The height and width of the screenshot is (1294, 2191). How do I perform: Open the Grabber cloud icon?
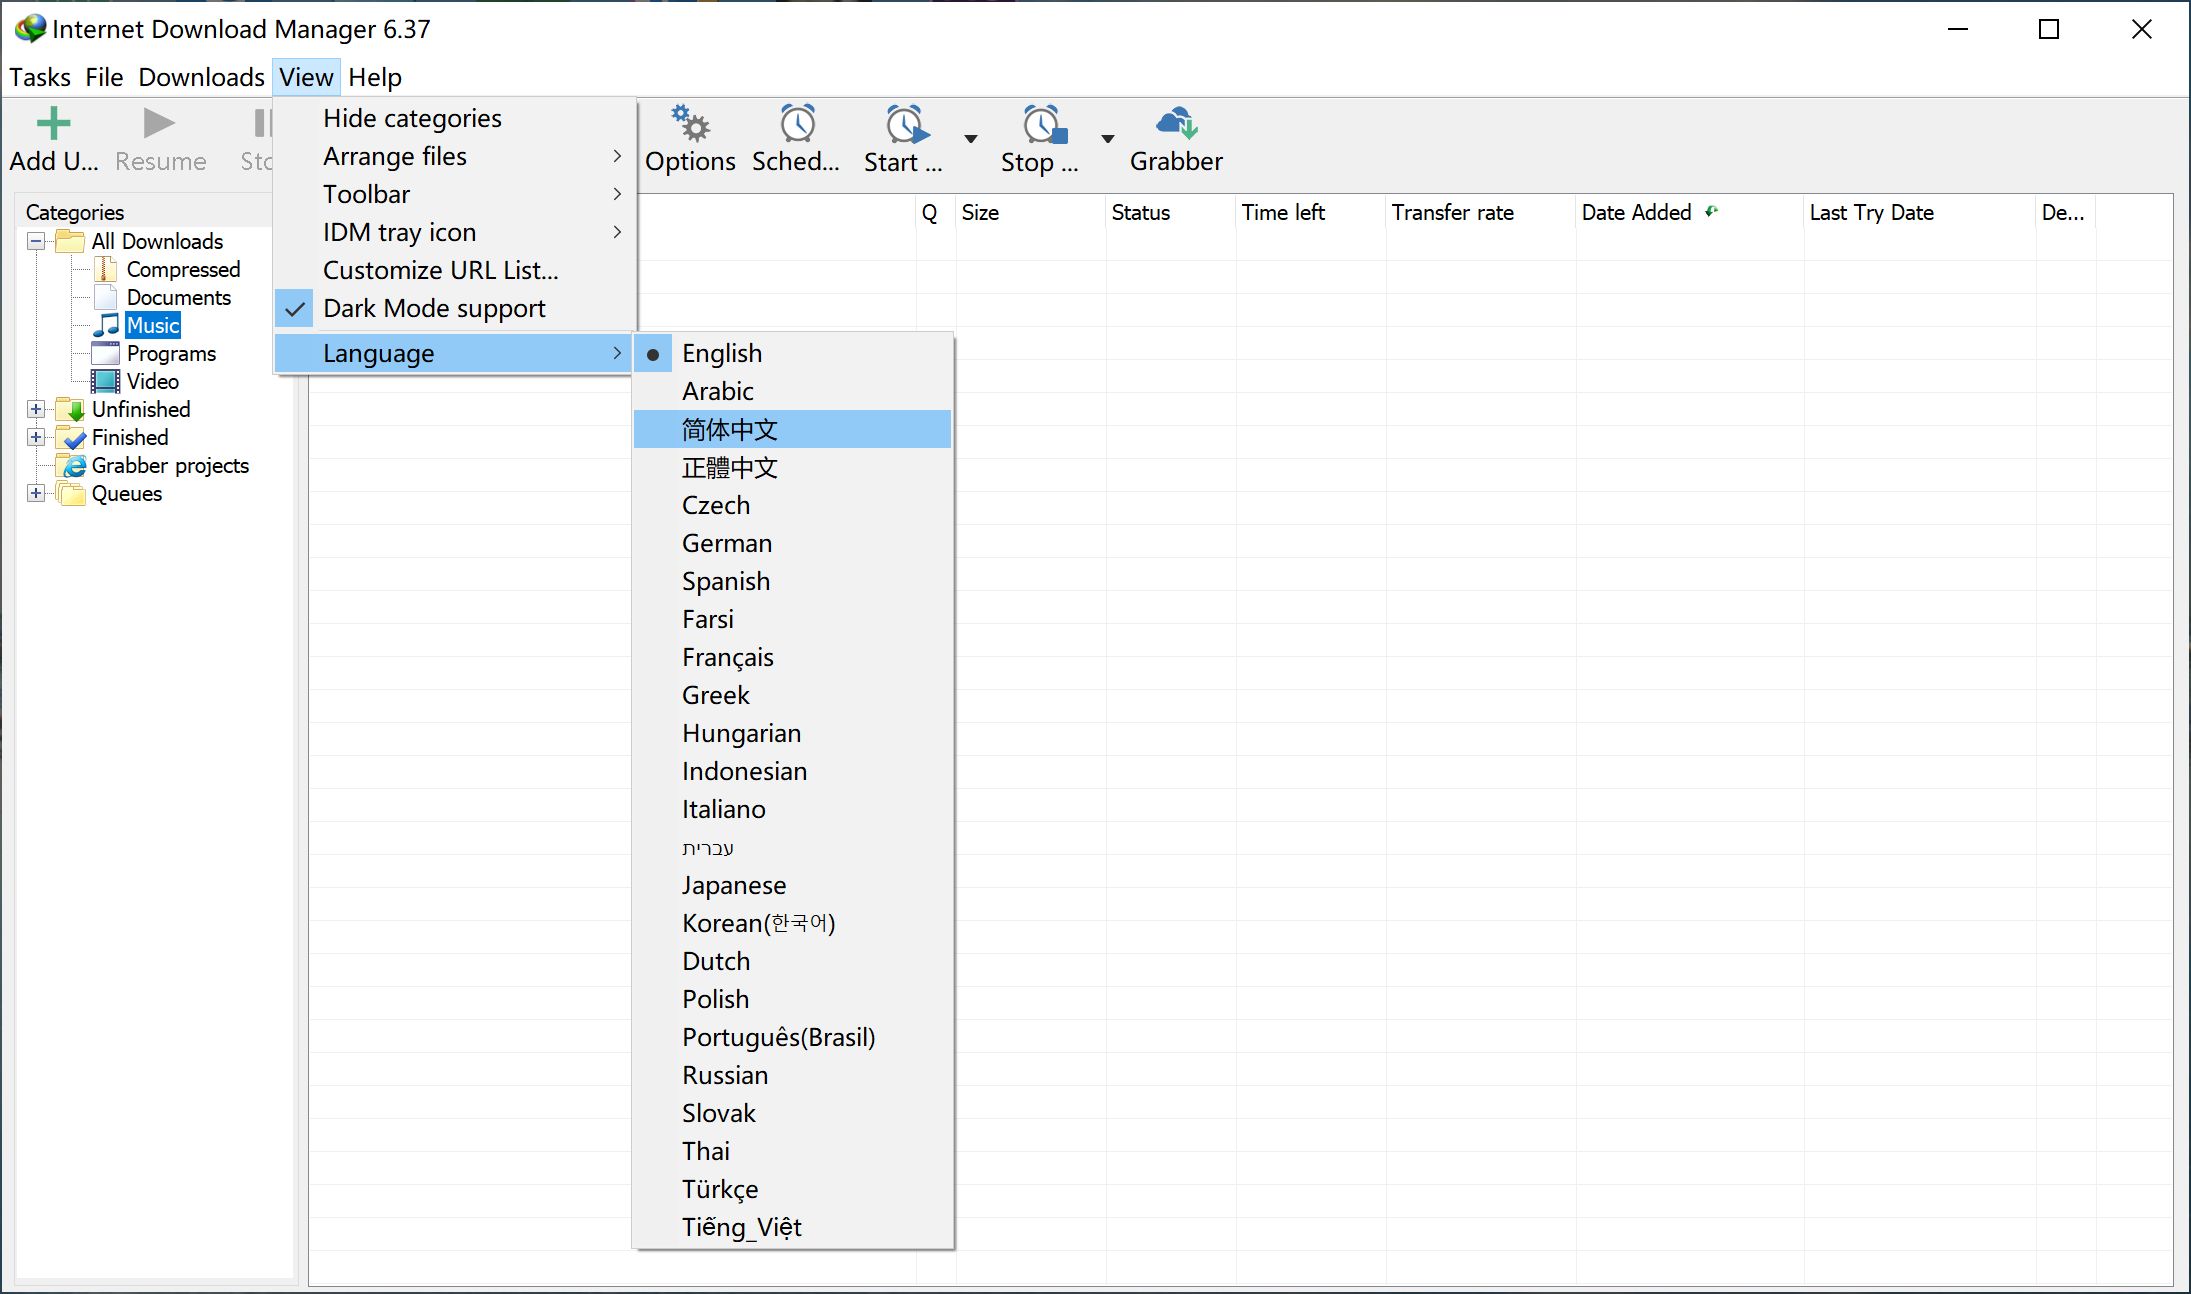coord(1176,123)
